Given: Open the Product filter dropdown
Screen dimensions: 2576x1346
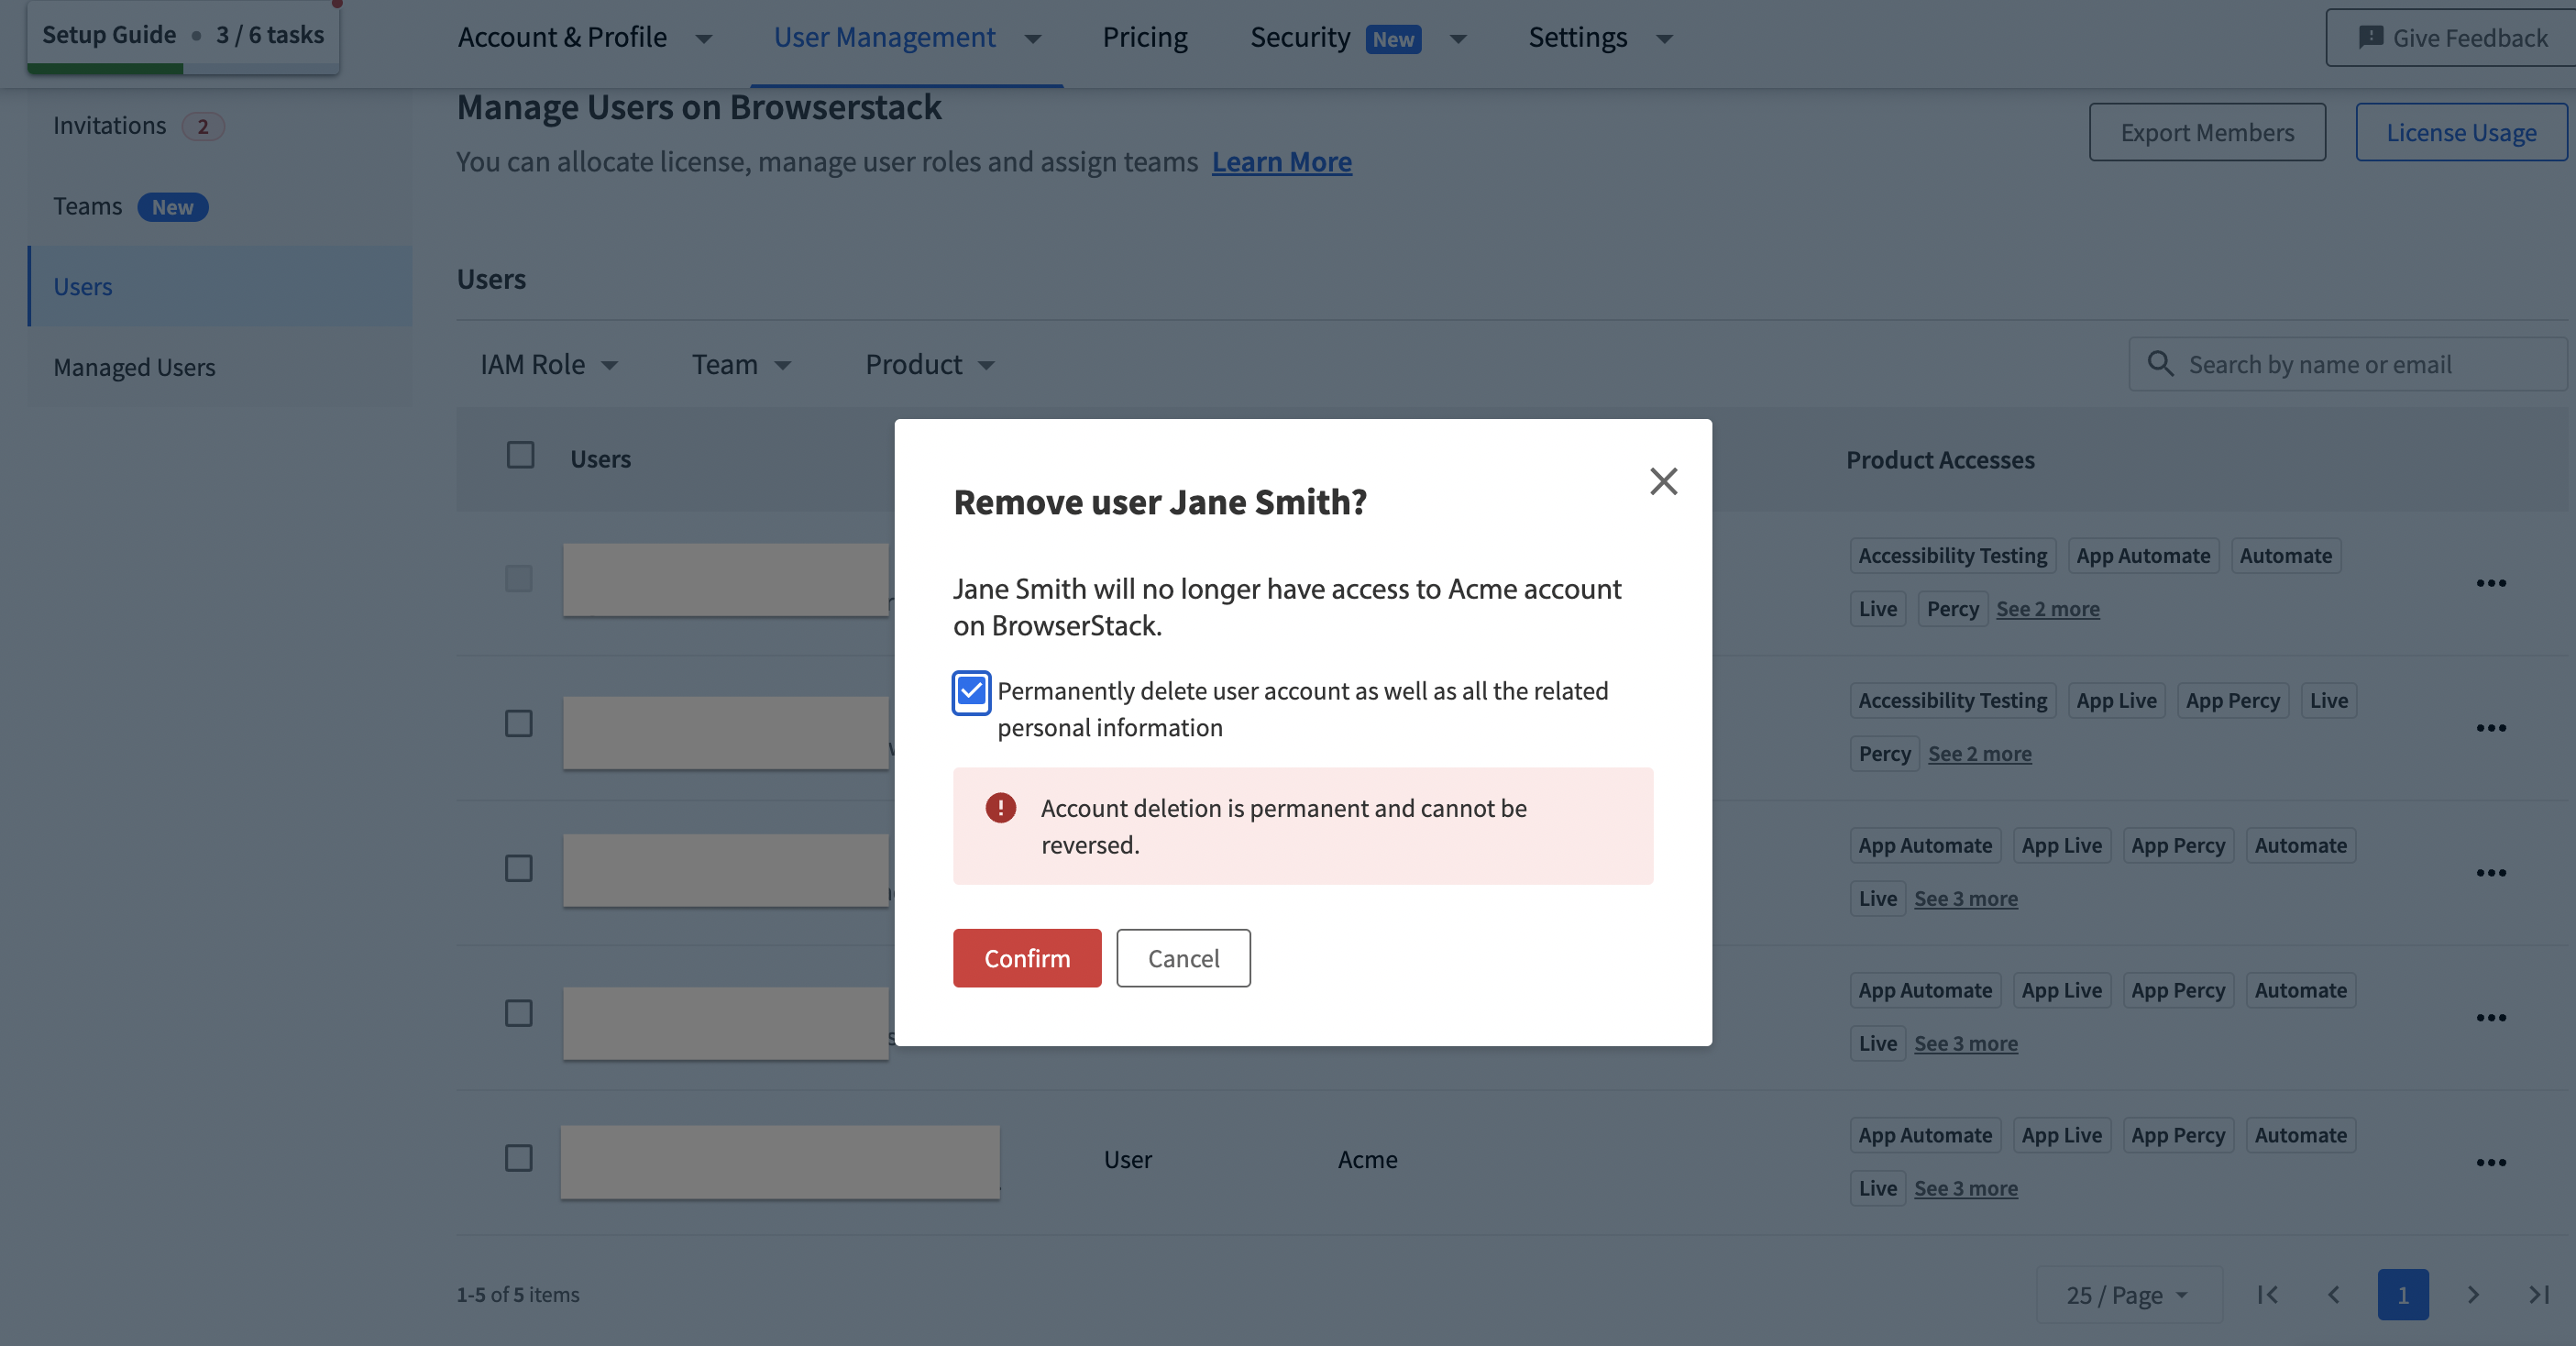Looking at the screenshot, I should 929,365.
